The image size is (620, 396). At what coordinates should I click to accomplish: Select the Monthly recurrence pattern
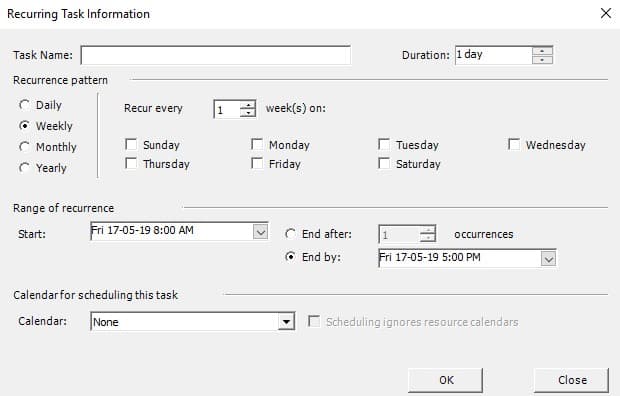24,147
